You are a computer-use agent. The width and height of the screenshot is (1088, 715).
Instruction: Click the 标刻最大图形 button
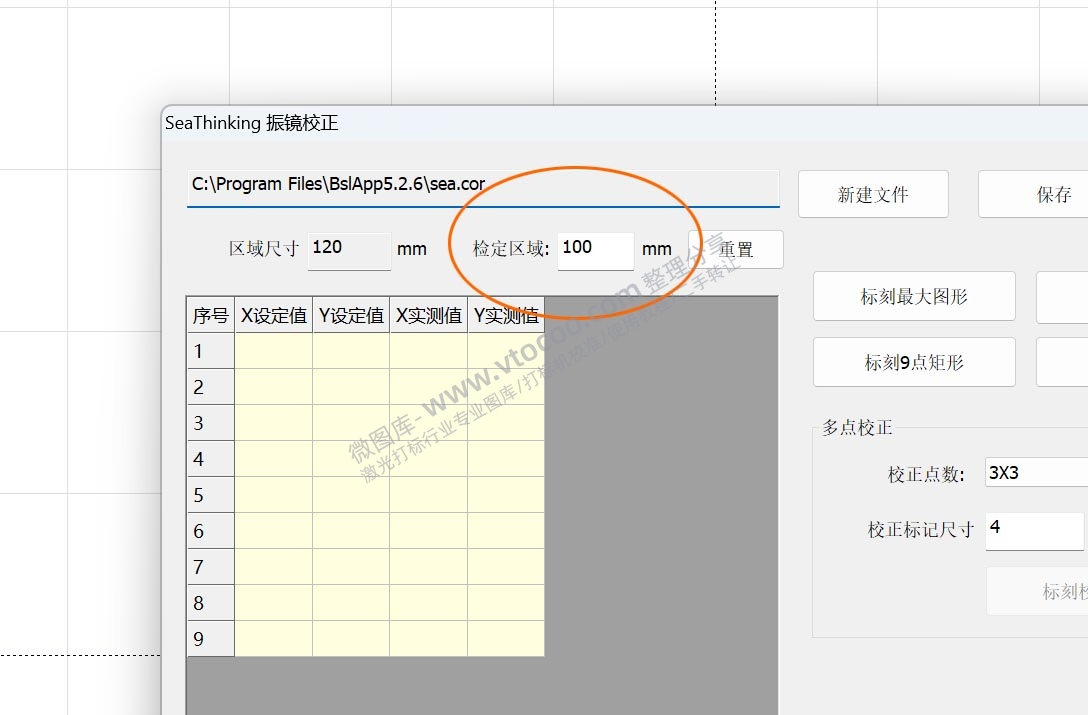pyautogui.click(x=913, y=296)
